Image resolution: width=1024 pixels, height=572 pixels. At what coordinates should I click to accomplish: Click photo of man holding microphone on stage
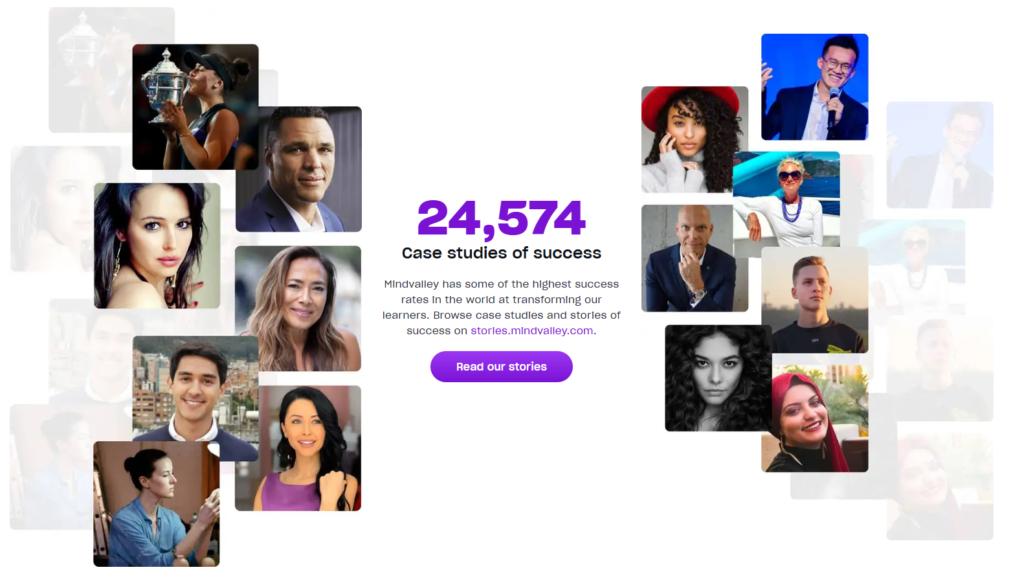814,87
